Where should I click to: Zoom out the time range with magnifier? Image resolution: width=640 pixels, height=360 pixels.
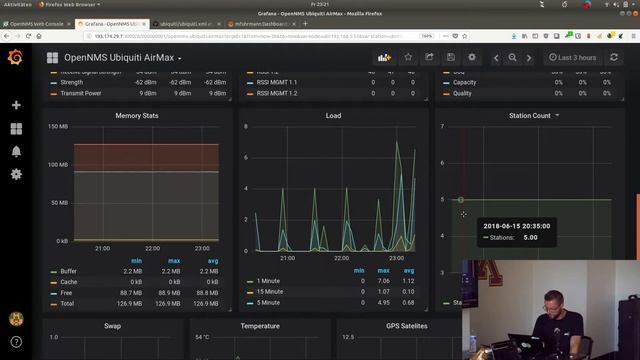pos(512,58)
